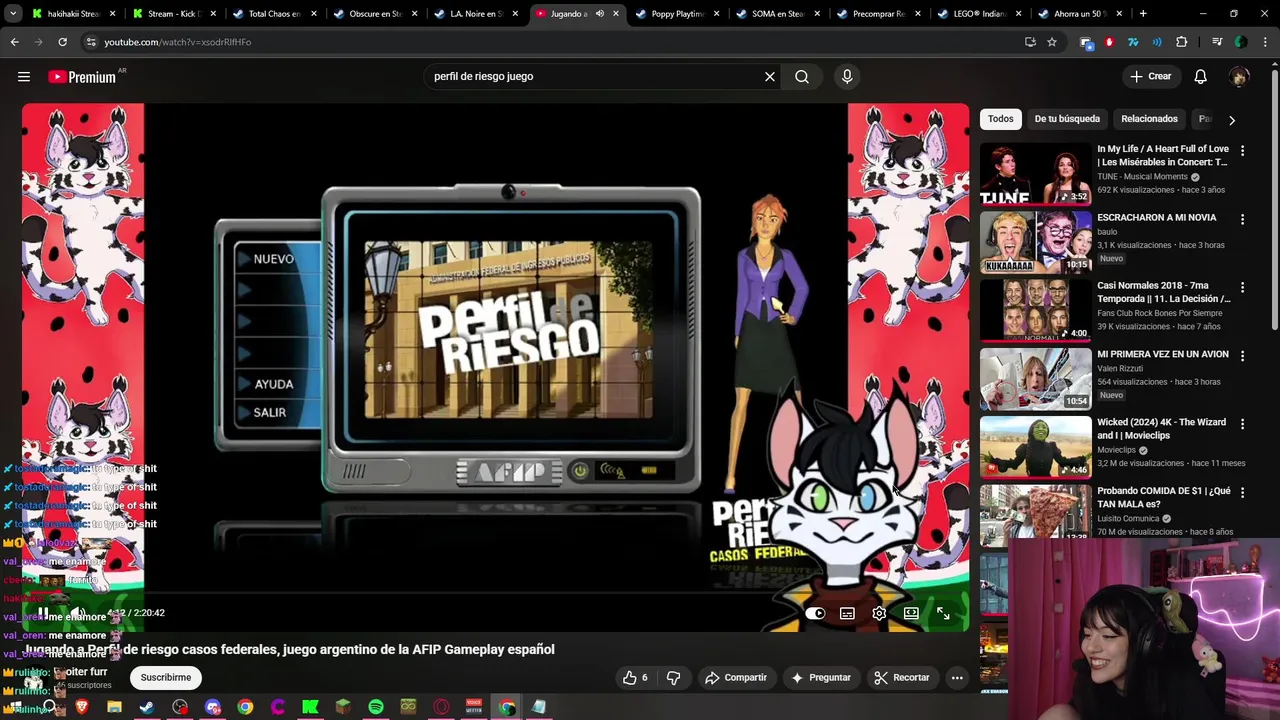Toggle autoplay switch in player
Screen dimensions: 1280x720
(816, 613)
